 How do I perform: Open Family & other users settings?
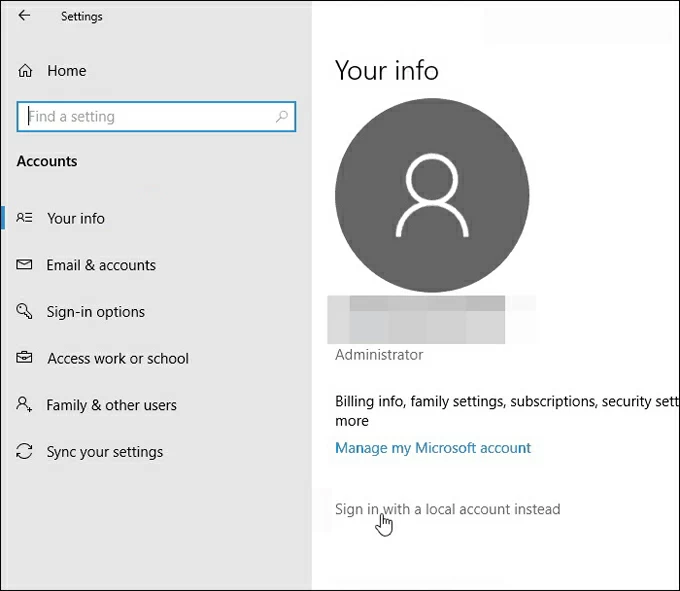[112, 405]
